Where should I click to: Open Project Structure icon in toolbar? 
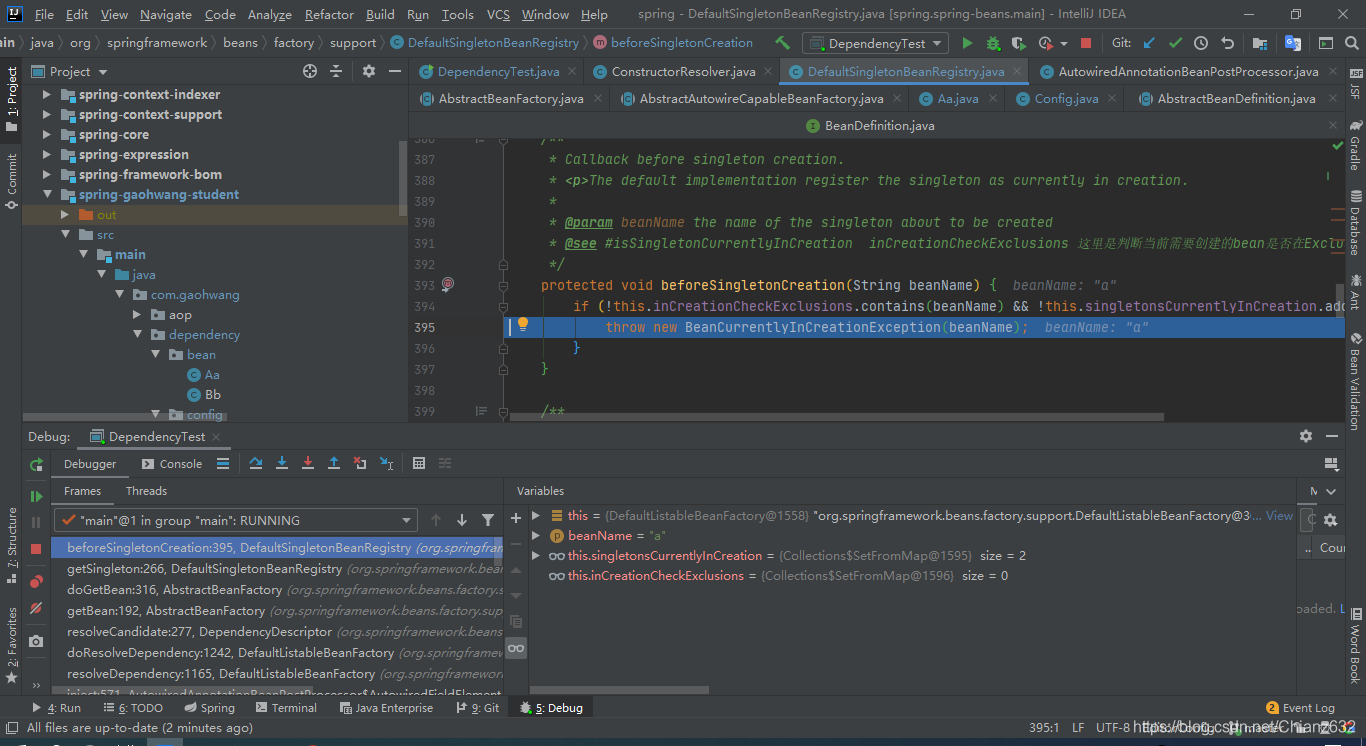[1260, 43]
